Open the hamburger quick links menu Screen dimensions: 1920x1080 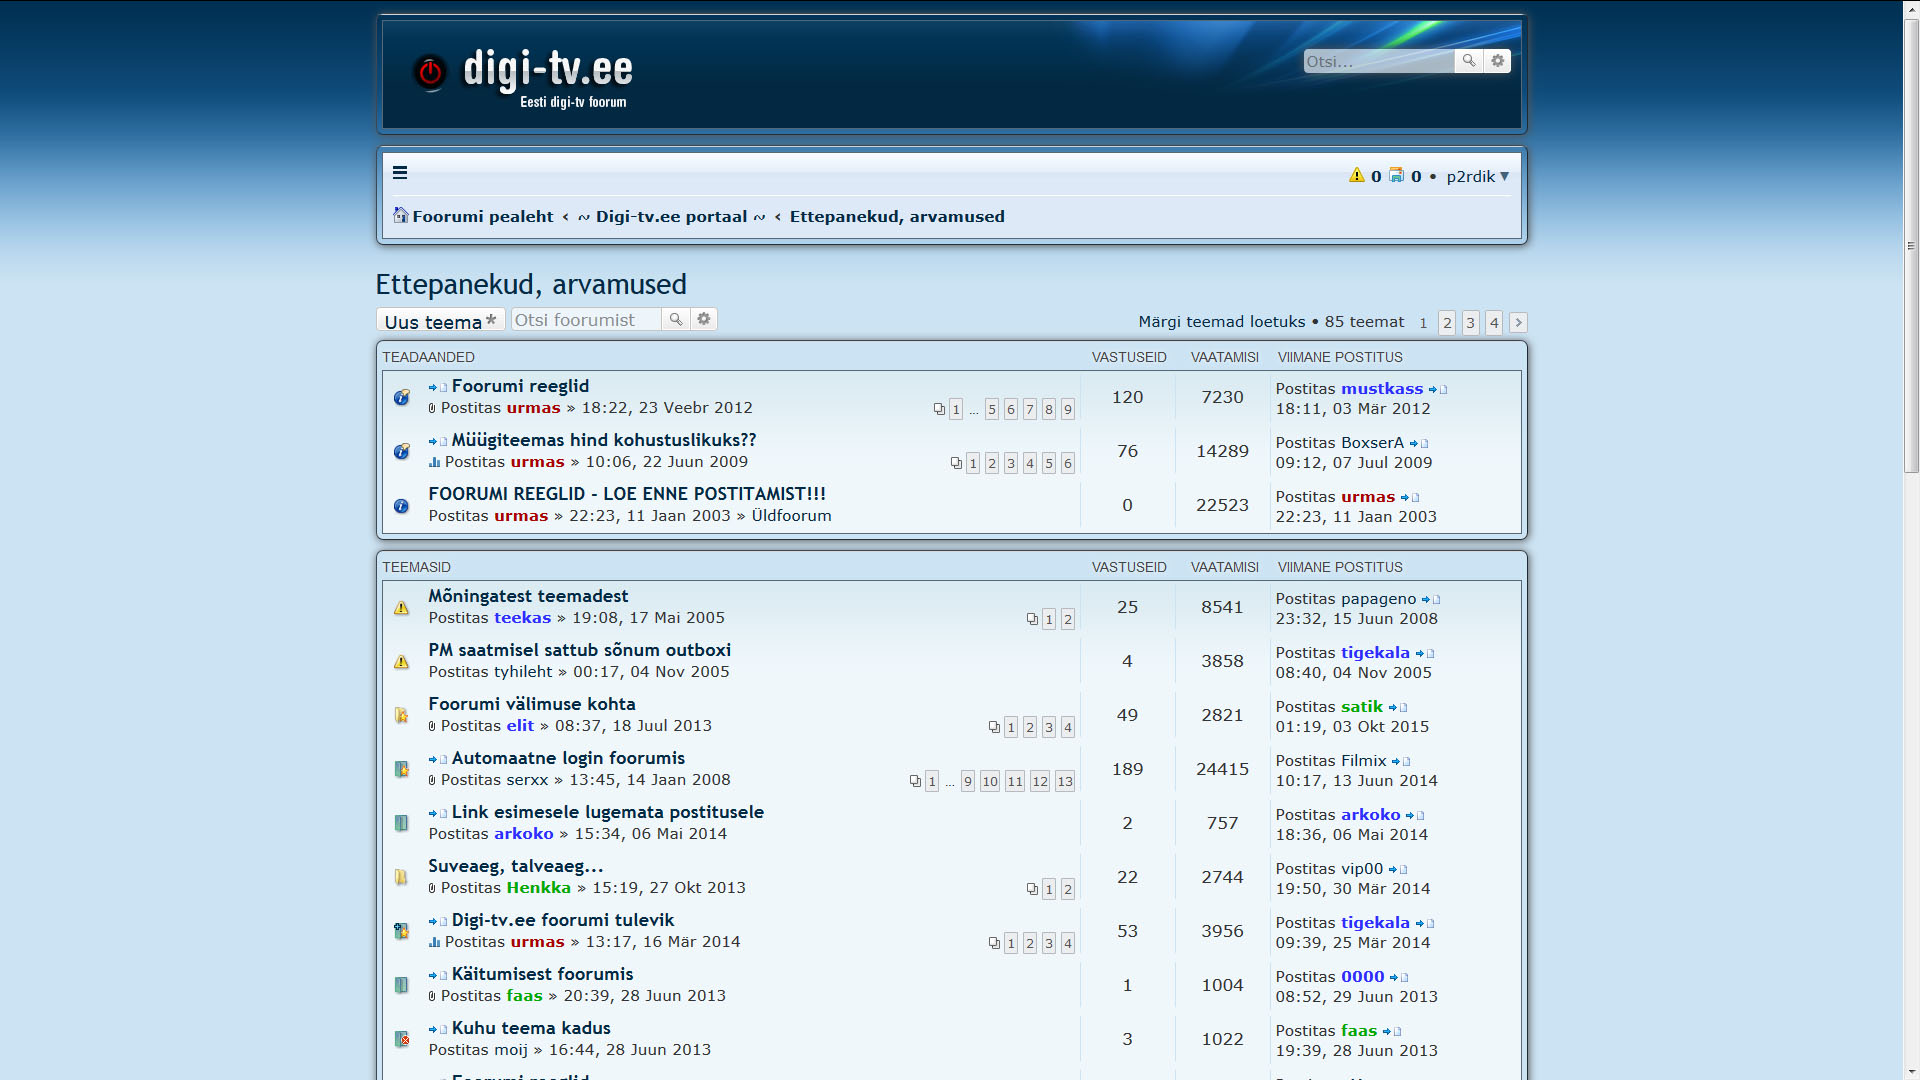point(400,173)
